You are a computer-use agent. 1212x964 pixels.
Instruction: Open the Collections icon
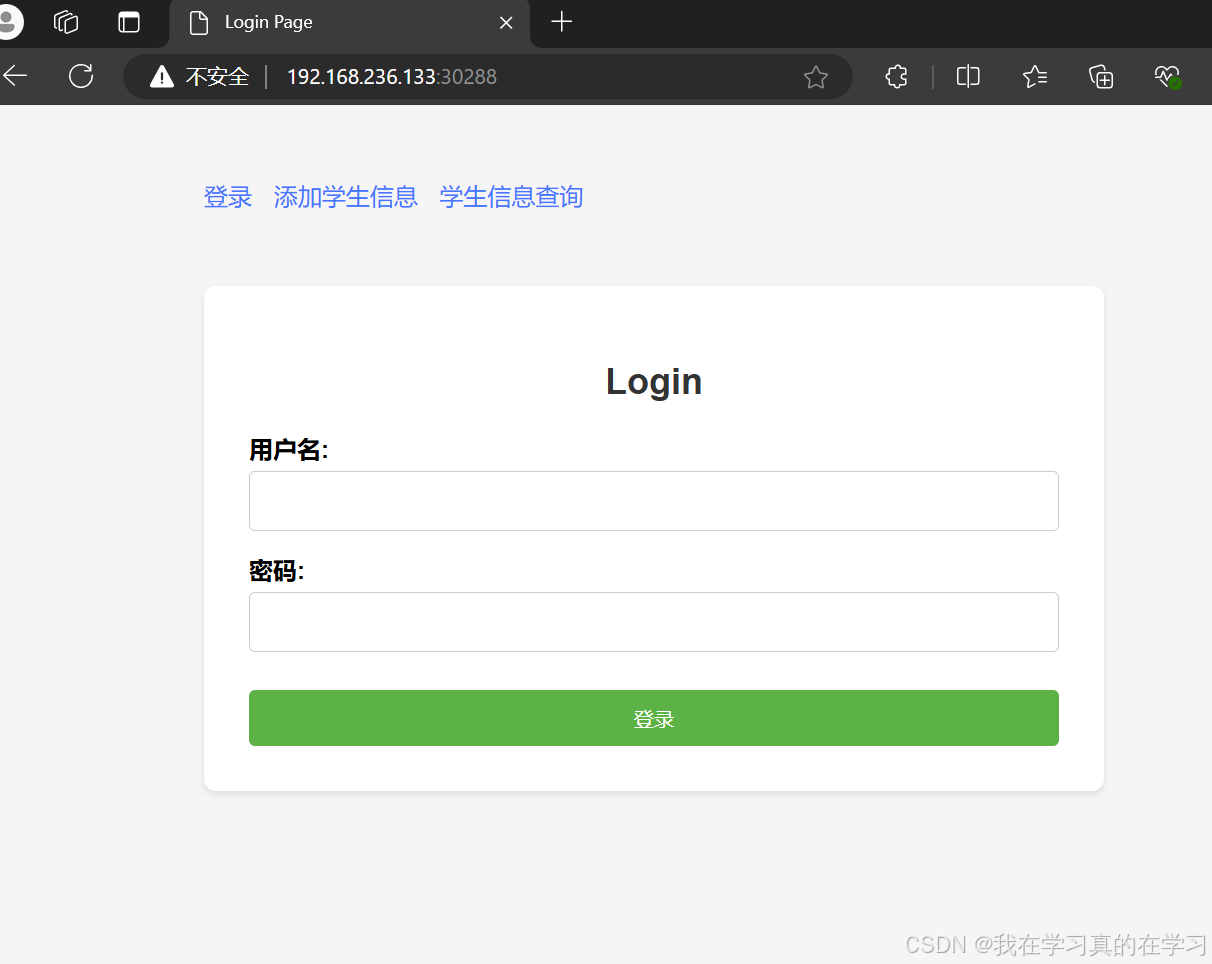point(1101,77)
